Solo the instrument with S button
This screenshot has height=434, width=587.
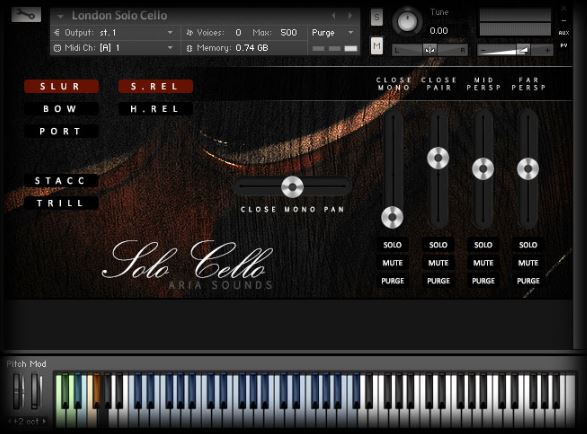[x=377, y=17]
